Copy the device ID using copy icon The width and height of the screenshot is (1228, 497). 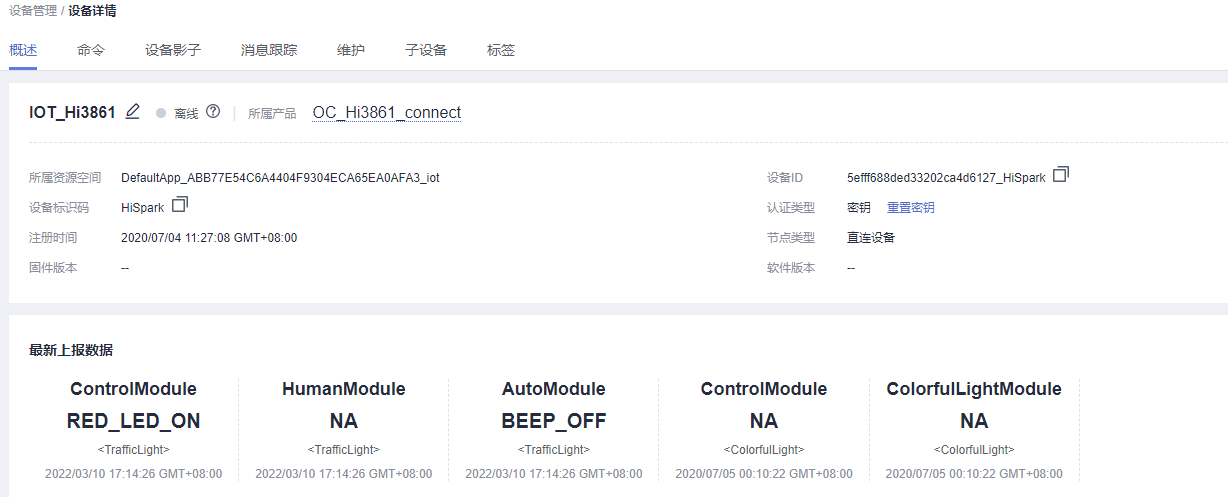pos(1061,174)
